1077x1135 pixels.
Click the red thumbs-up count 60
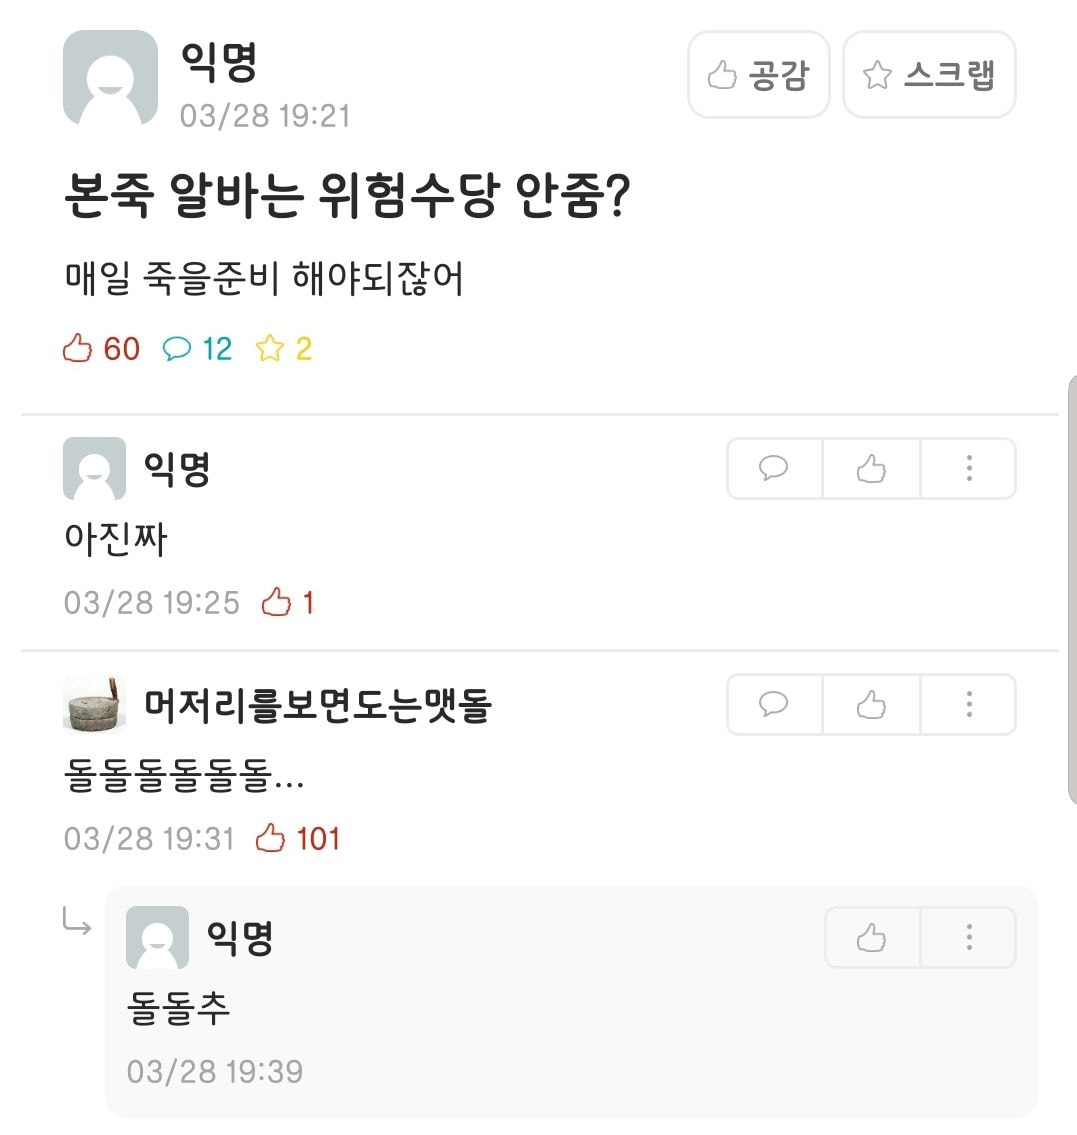(102, 349)
